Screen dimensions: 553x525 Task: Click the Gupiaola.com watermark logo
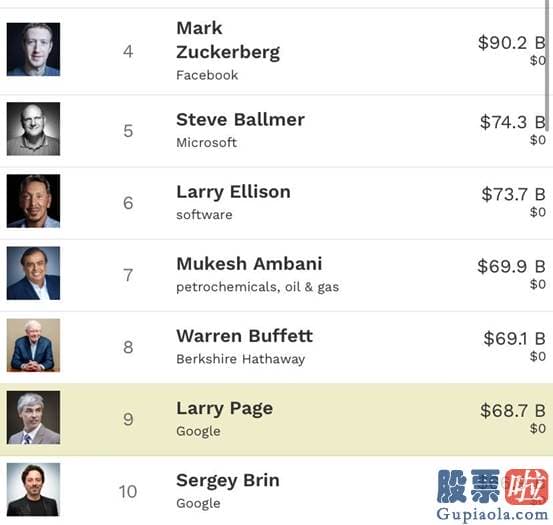492,495
